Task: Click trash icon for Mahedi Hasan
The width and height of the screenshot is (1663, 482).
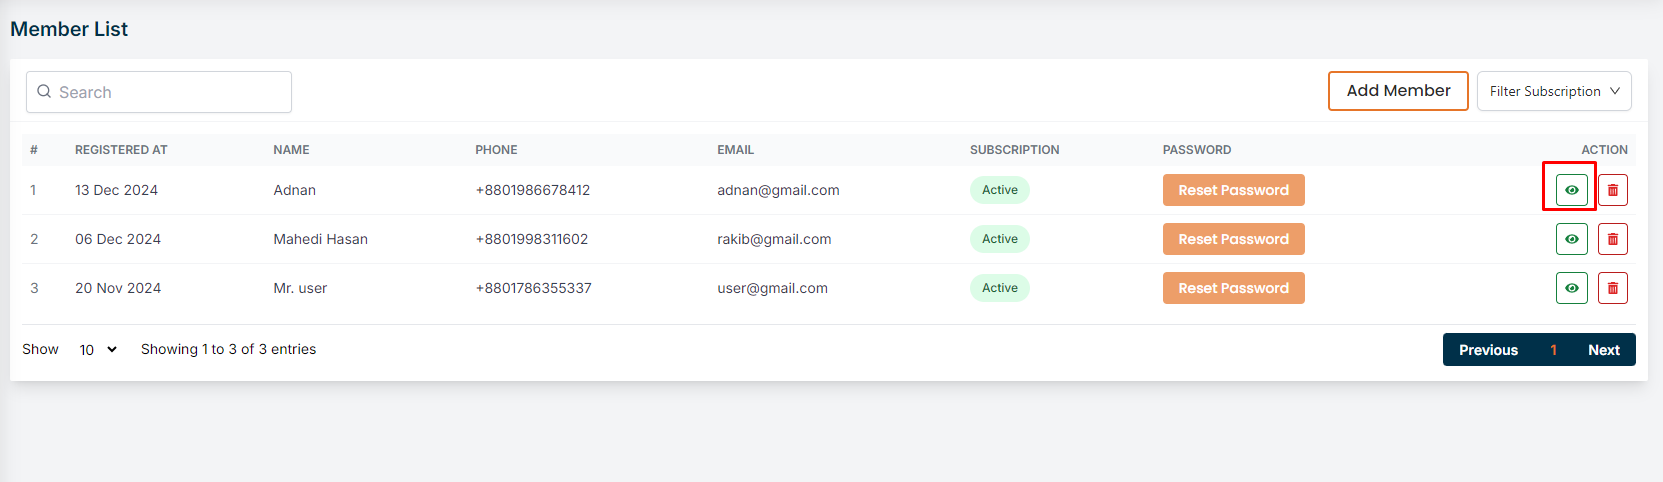Action: click(1612, 239)
